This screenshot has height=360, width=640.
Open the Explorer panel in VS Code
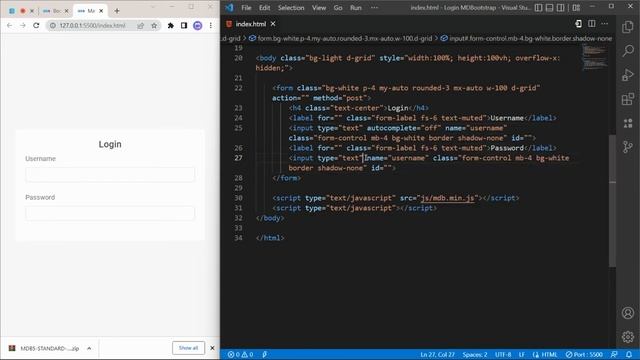(x=628, y=27)
